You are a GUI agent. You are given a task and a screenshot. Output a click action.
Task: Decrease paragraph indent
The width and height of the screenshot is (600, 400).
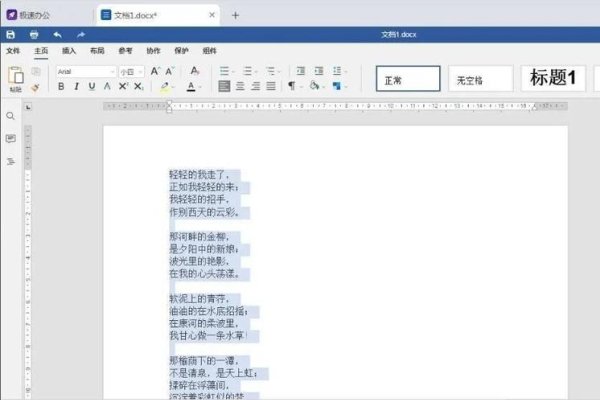pos(301,71)
